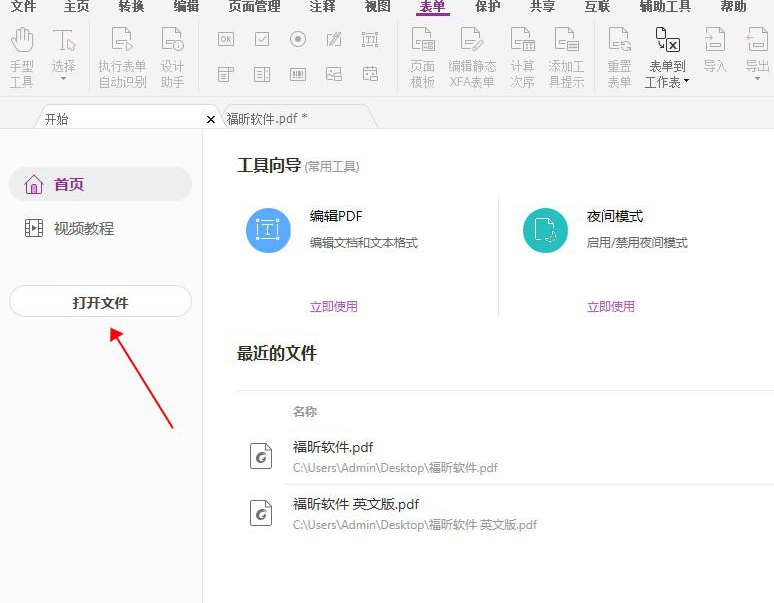
Task: Select the Hand tool (手型工具)
Action: click(22, 58)
